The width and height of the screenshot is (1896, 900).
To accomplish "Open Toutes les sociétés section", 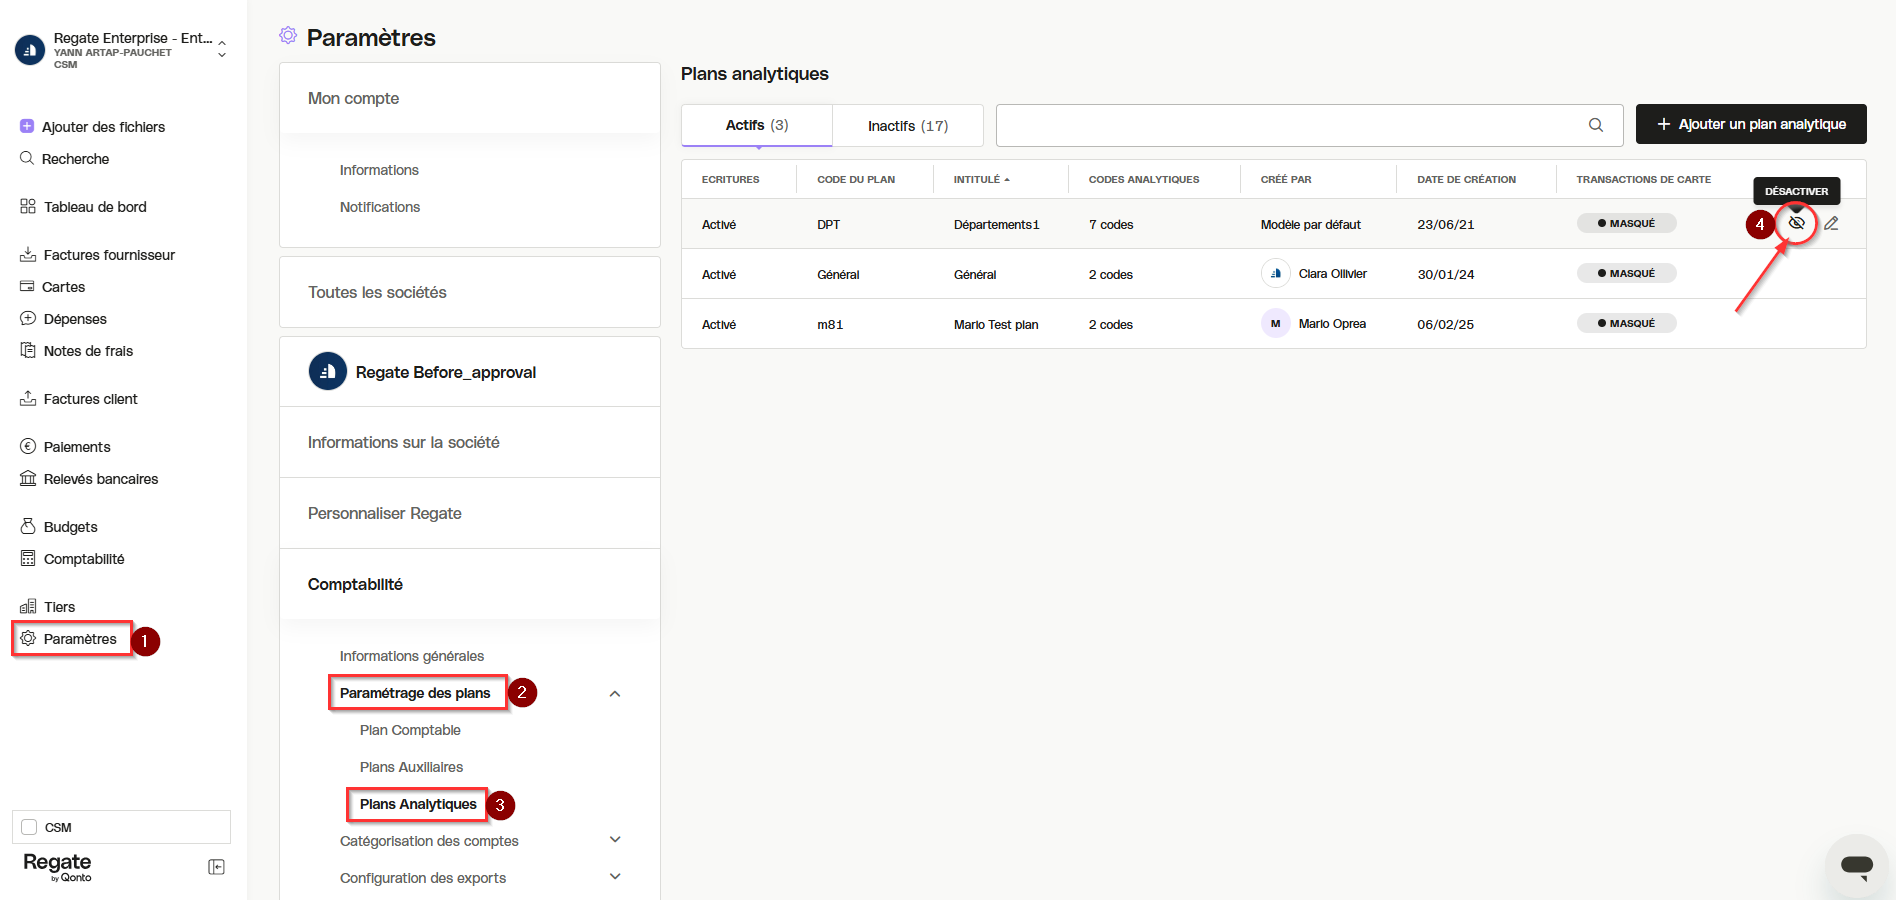I will (x=470, y=292).
